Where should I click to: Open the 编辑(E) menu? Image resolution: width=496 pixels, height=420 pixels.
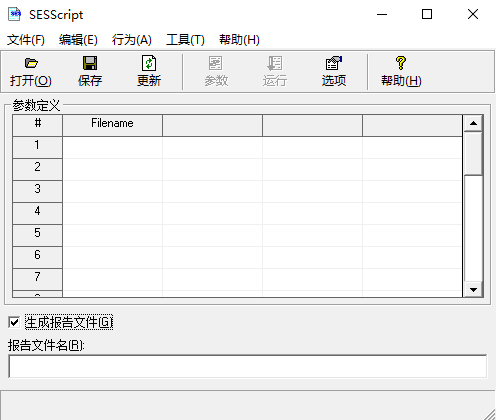(x=78, y=40)
